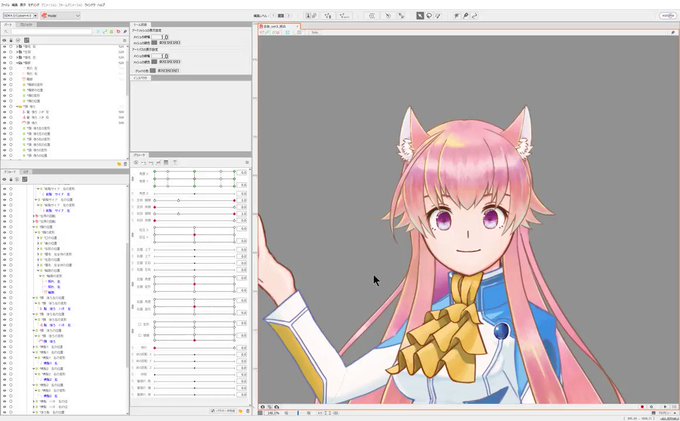Open the canvas zoom percentage field
The width and height of the screenshot is (680, 421).
point(273,413)
